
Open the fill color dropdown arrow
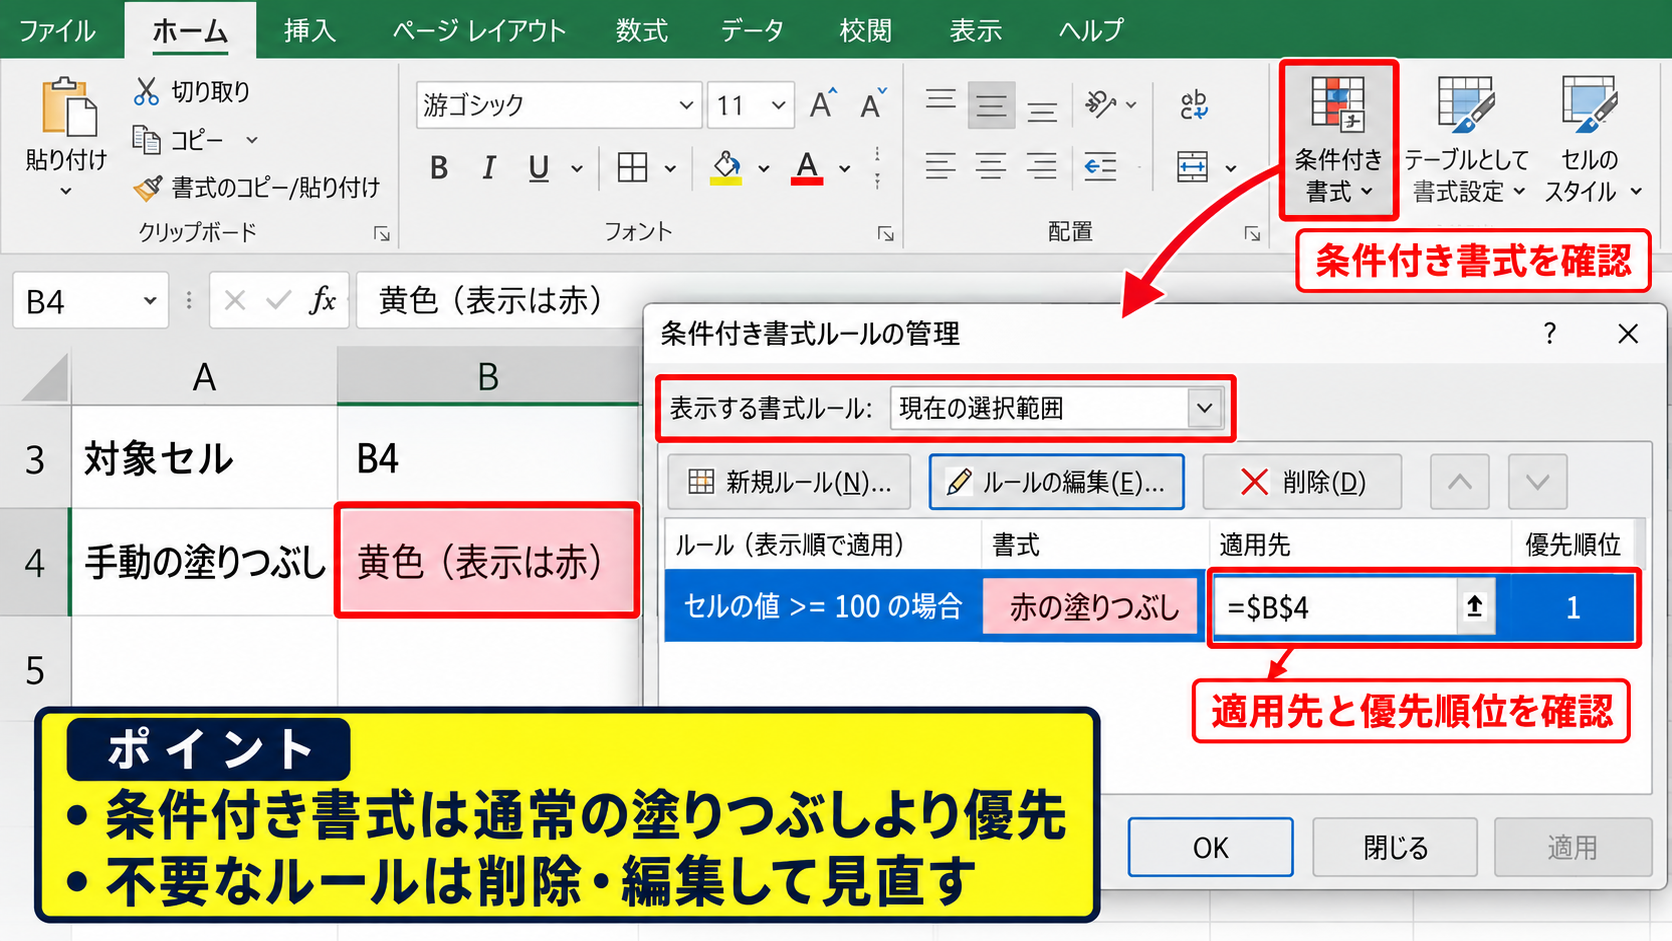[x=764, y=169]
